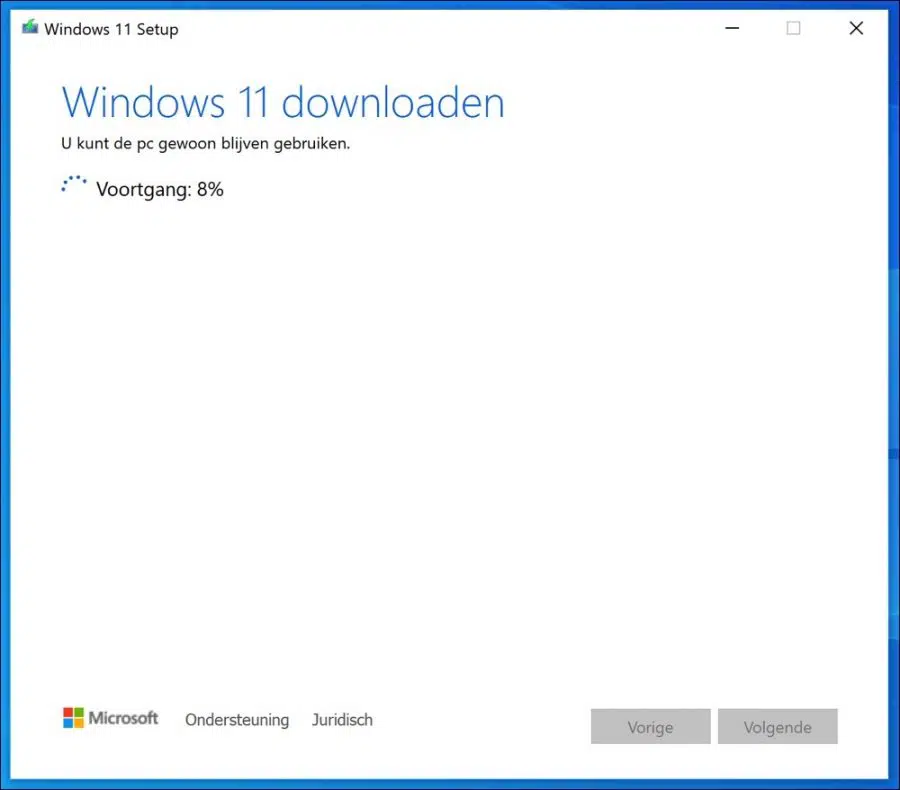Open the Juridisch link

[342, 719]
